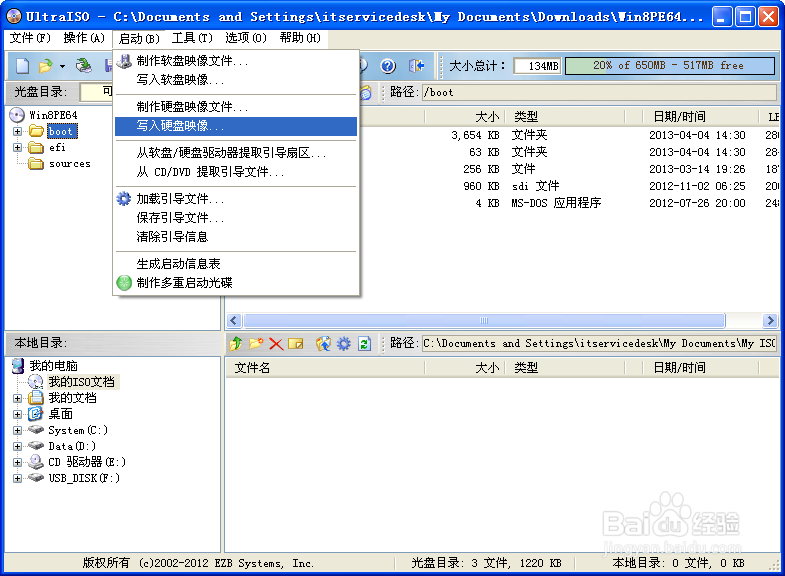Open the 操作(A) menu
The height and width of the screenshot is (576, 785).
pyautogui.click(x=84, y=38)
